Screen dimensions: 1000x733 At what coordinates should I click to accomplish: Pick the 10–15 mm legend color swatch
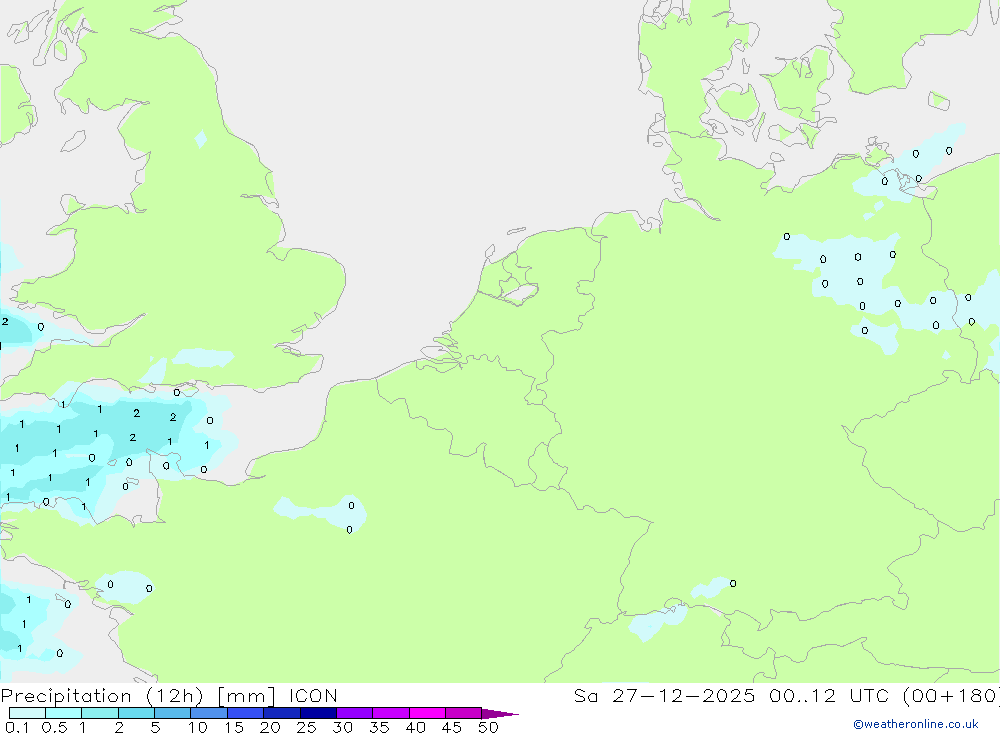(x=209, y=713)
